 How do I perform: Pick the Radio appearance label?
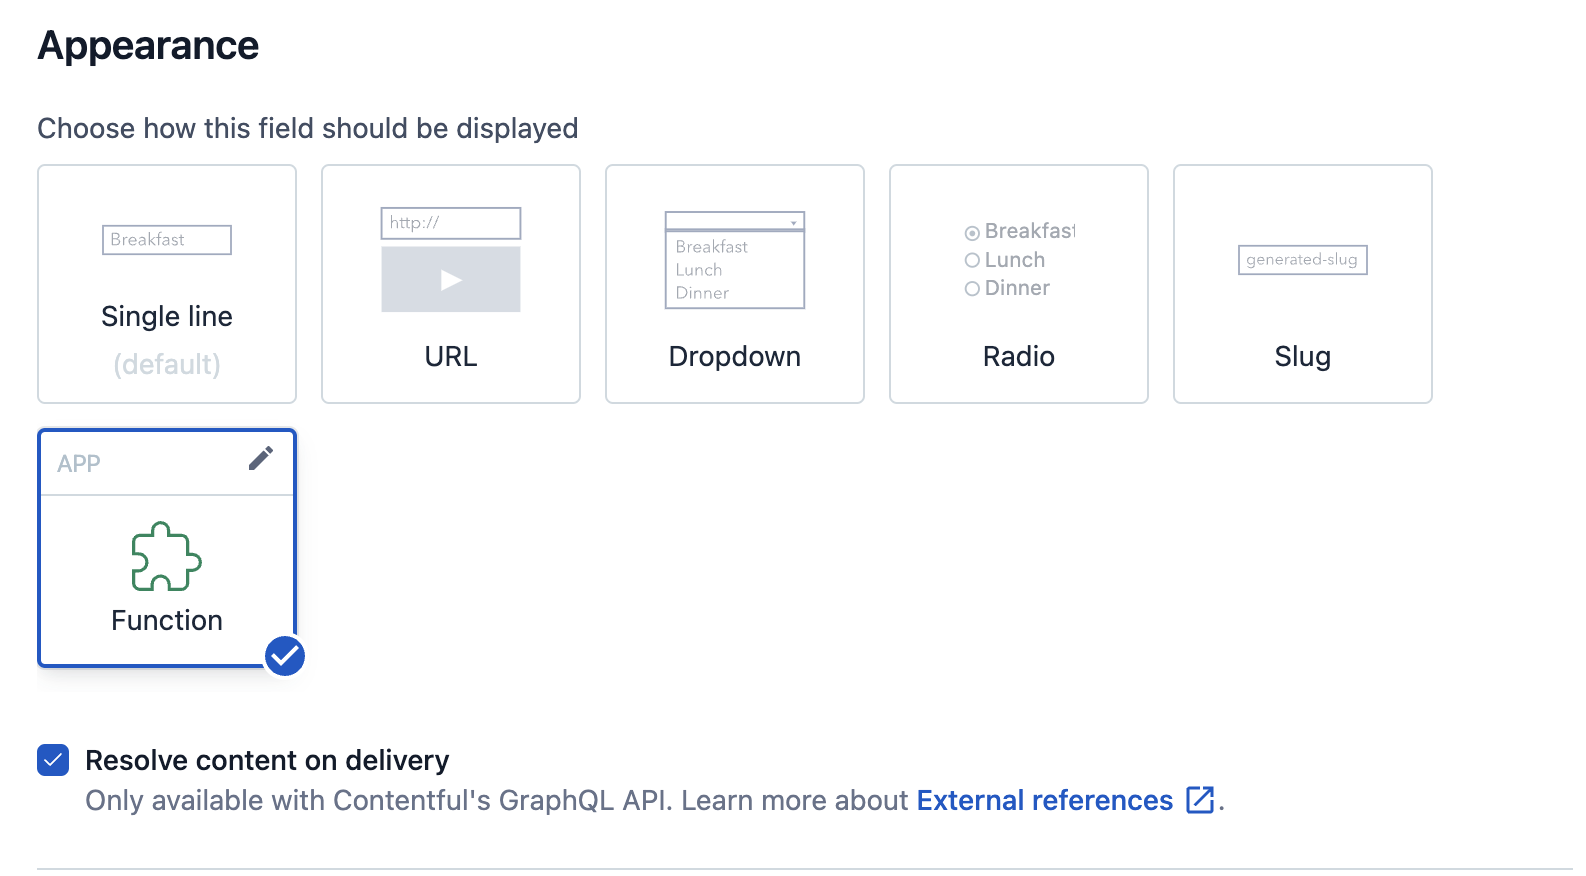[1018, 356]
